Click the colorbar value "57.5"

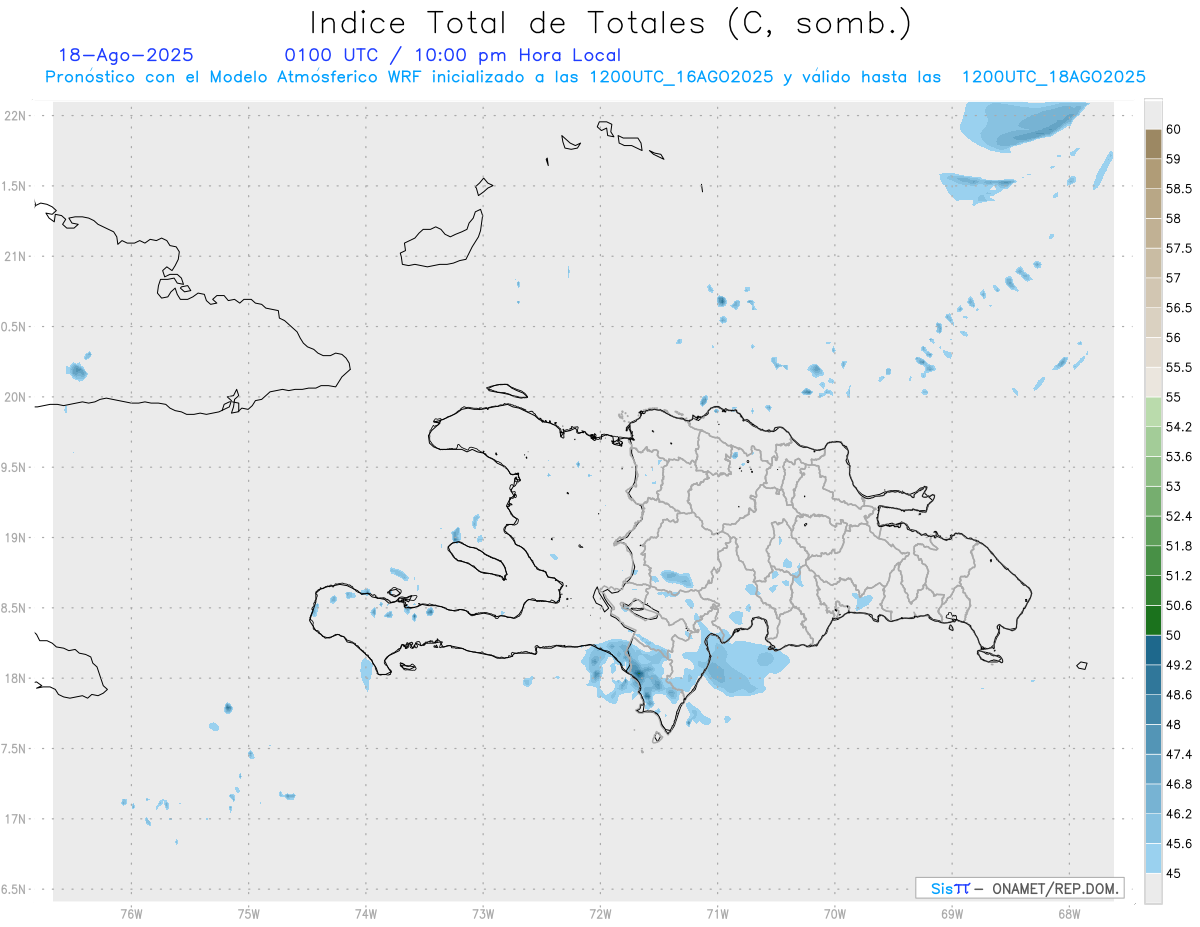click(1179, 248)
